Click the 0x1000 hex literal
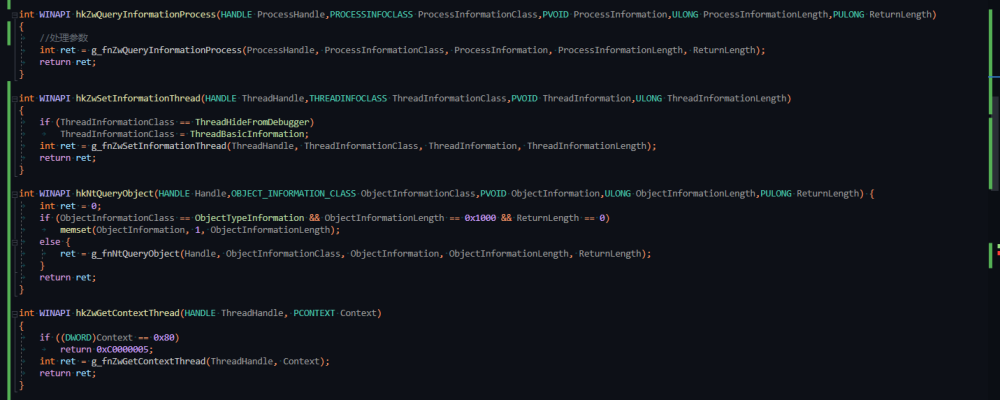The image size is (1000, 400). [x=484, y=217]
